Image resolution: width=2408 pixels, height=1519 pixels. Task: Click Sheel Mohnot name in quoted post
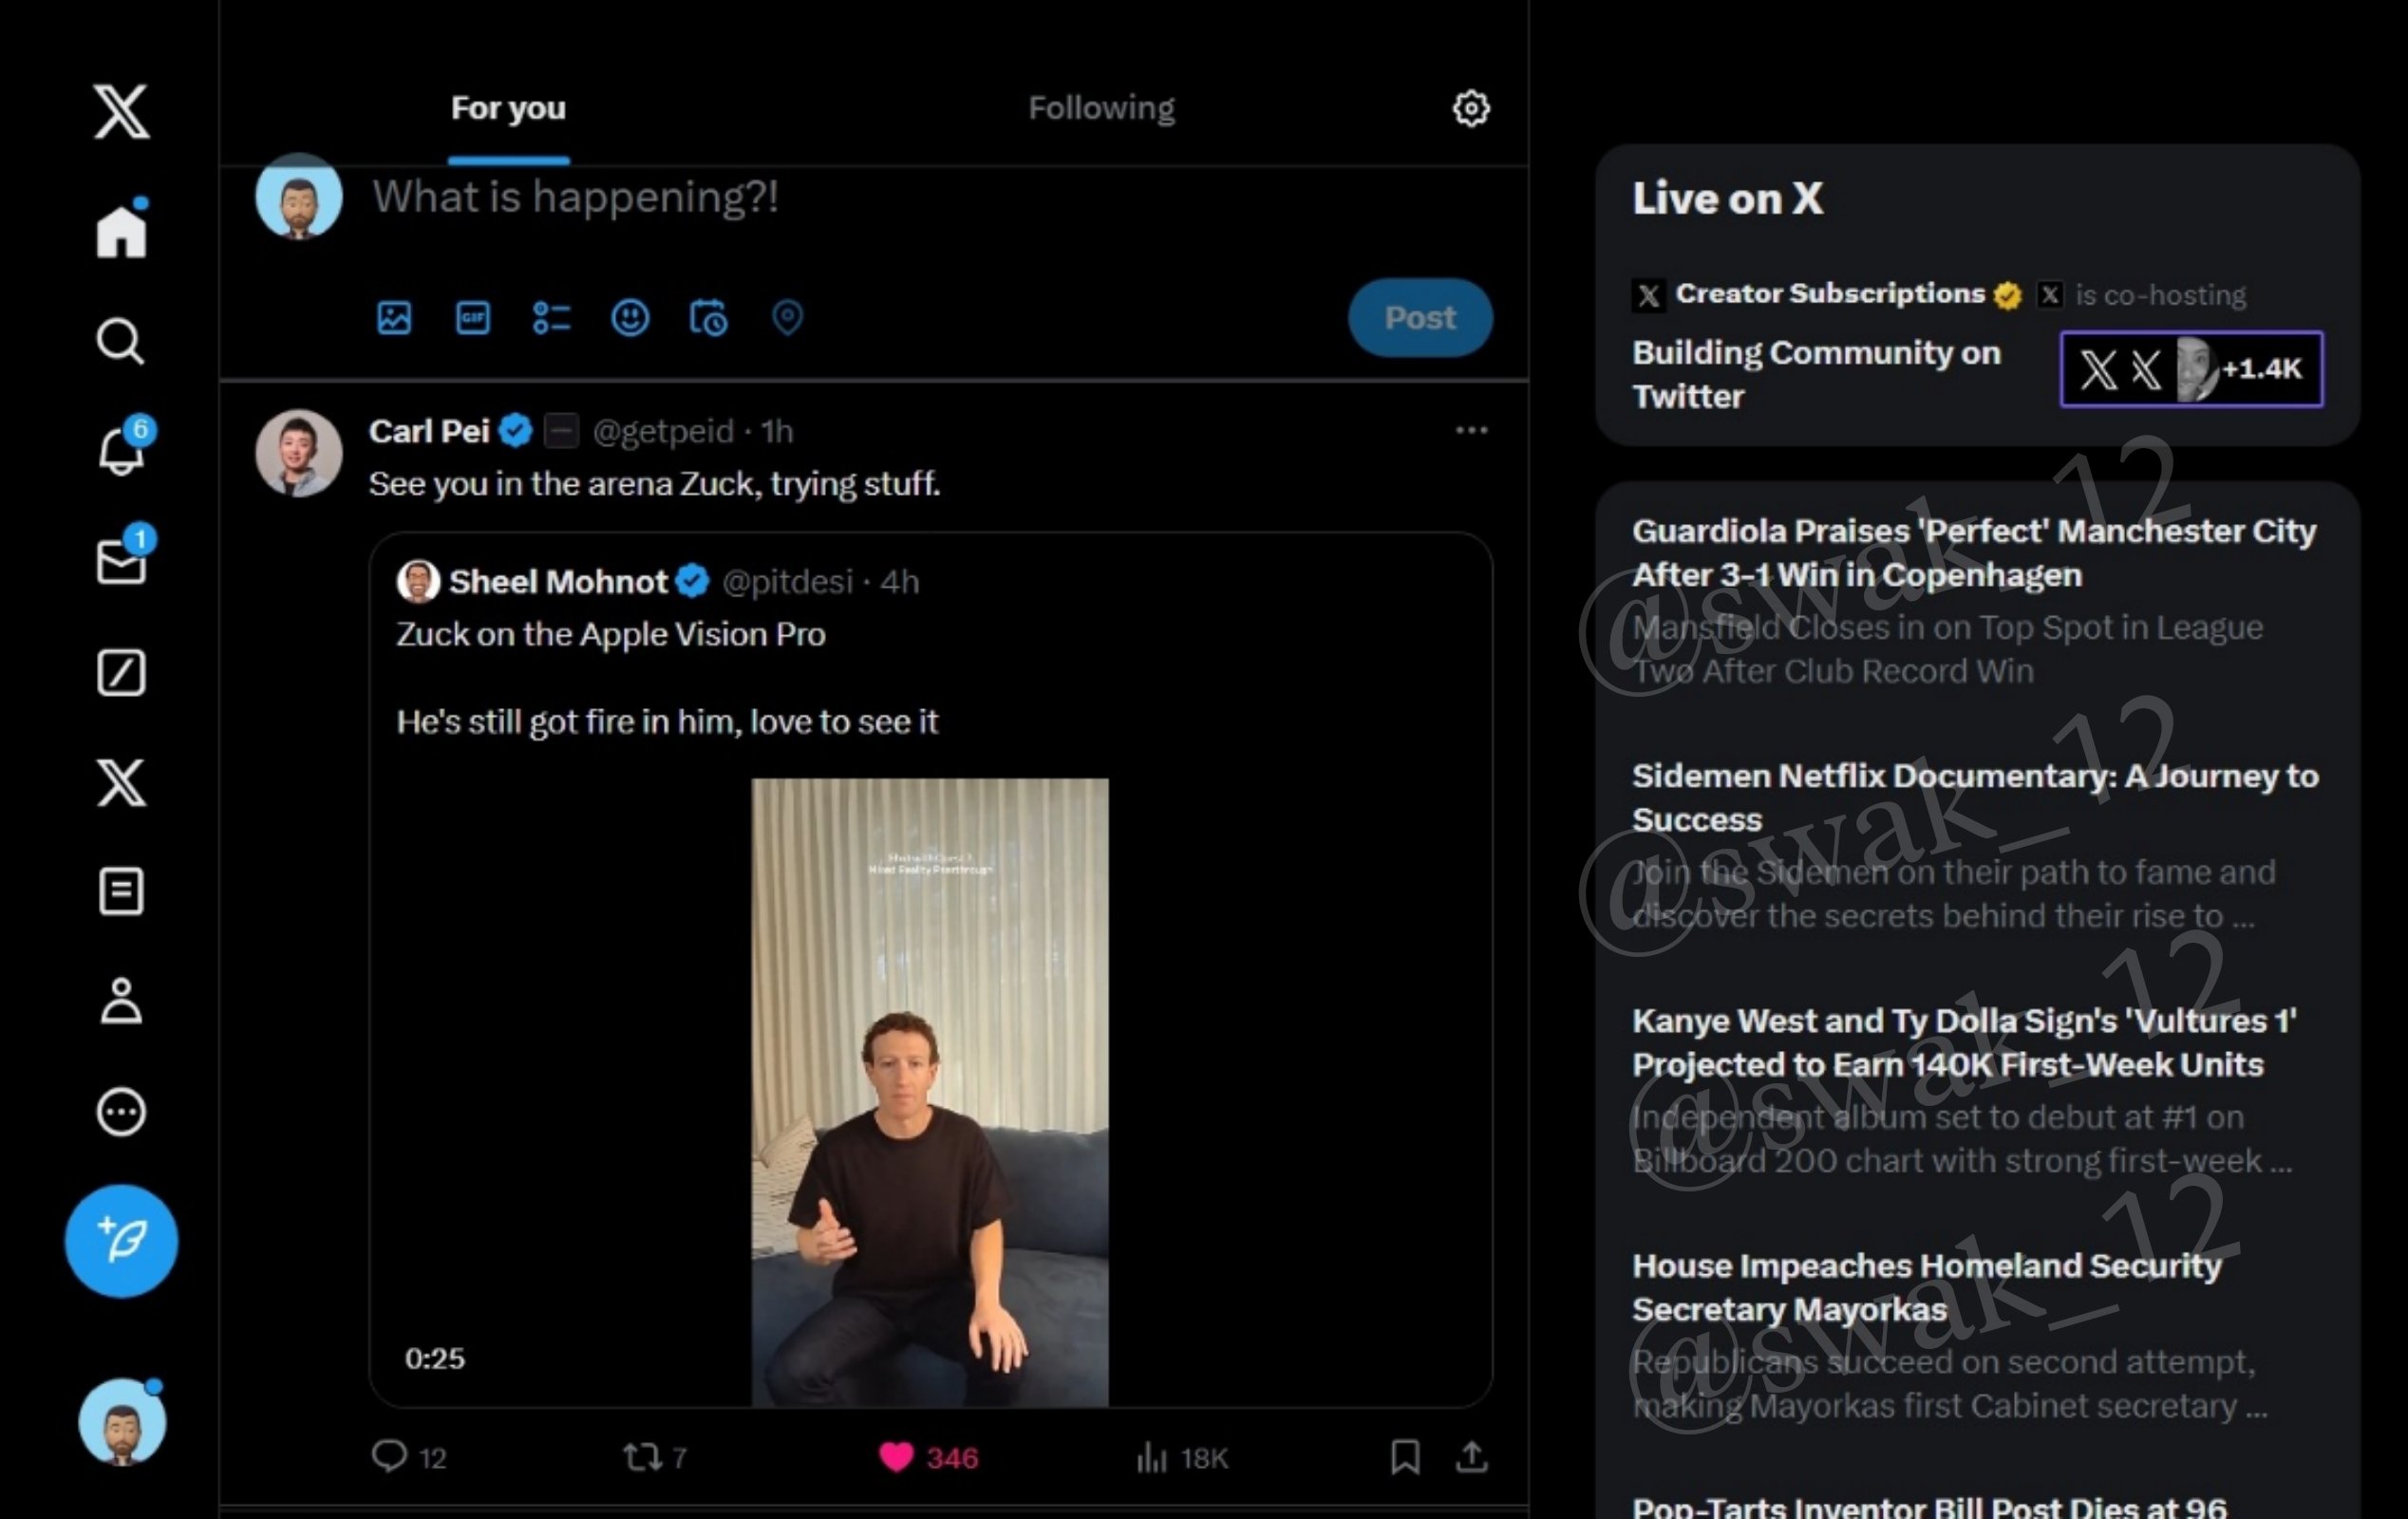click(558, 582)
